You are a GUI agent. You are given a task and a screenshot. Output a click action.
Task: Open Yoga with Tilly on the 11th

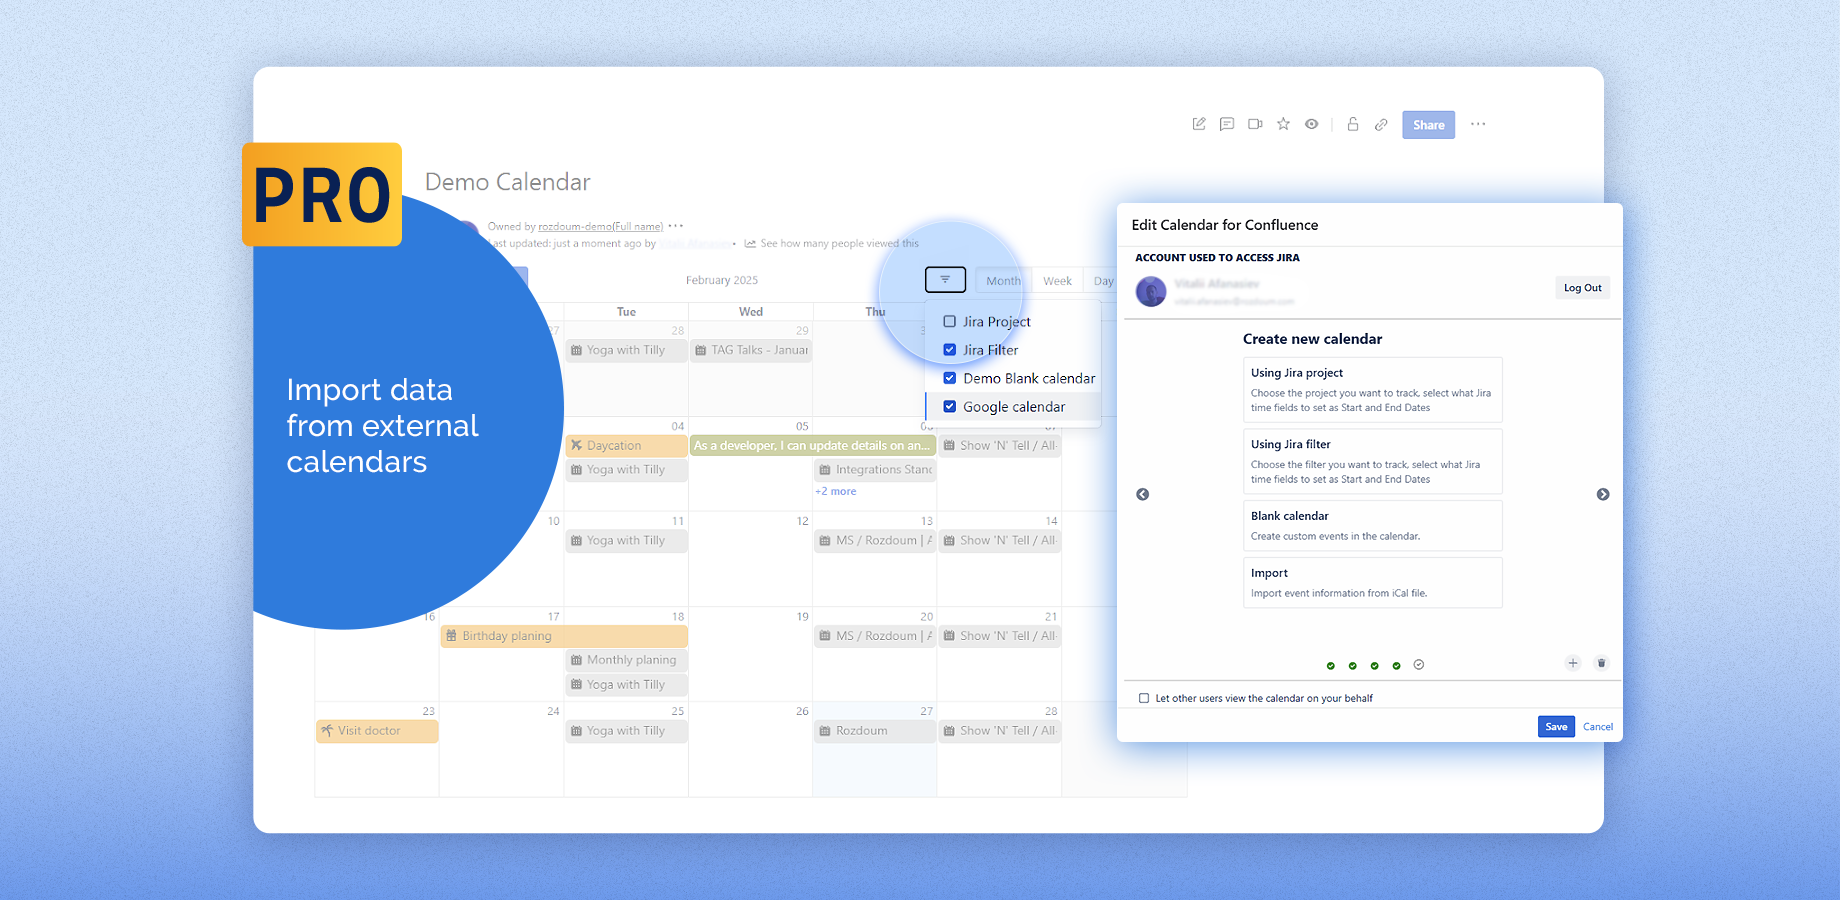[627, 541]
